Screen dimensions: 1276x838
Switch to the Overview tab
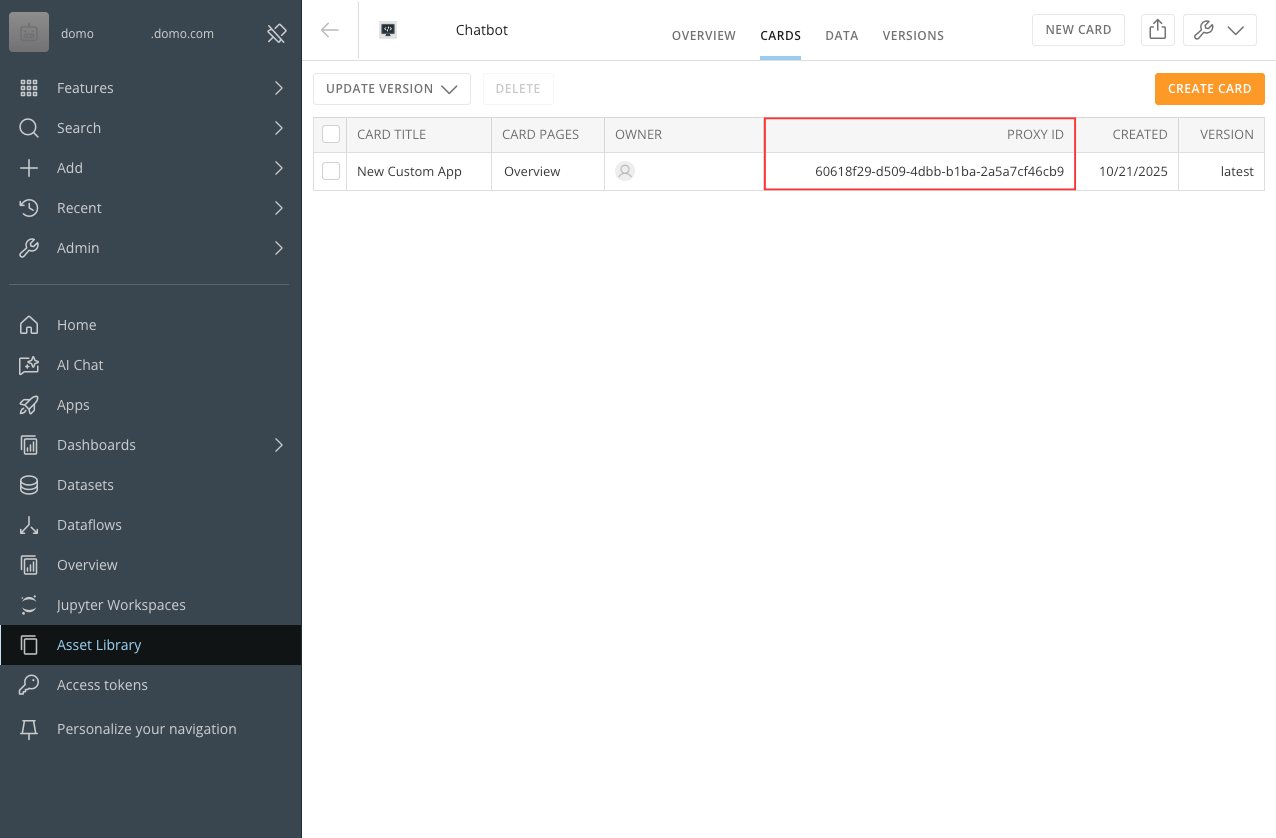[x=704, y=35]
